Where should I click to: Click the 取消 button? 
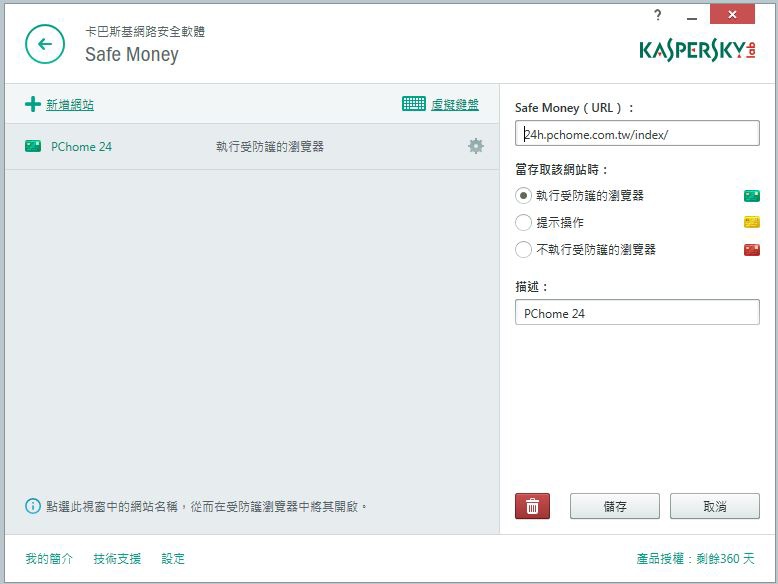[714, 506]
